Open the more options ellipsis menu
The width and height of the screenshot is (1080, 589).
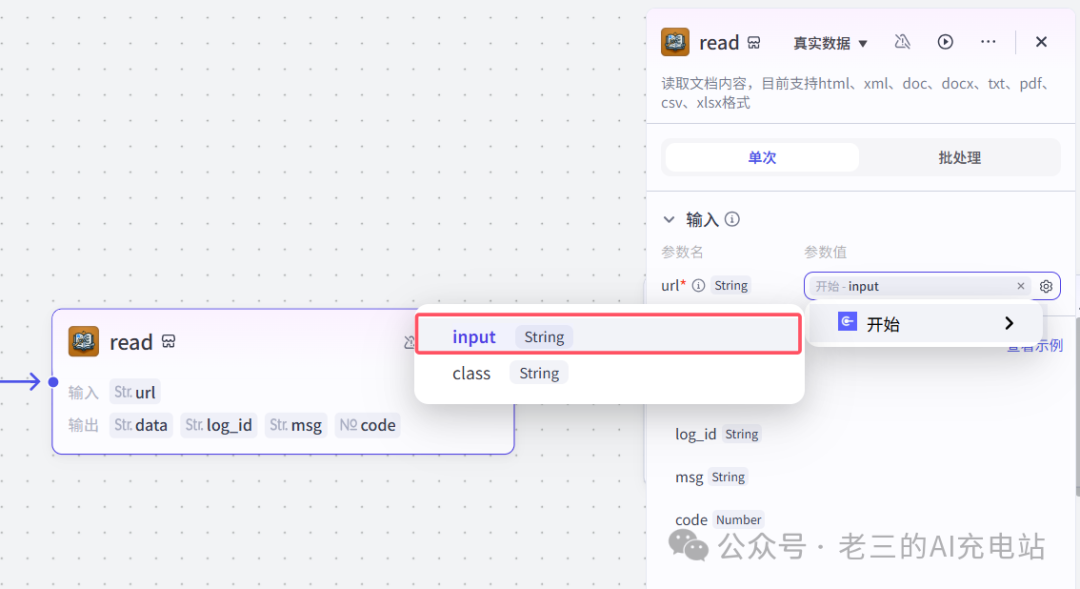(988, 42)
